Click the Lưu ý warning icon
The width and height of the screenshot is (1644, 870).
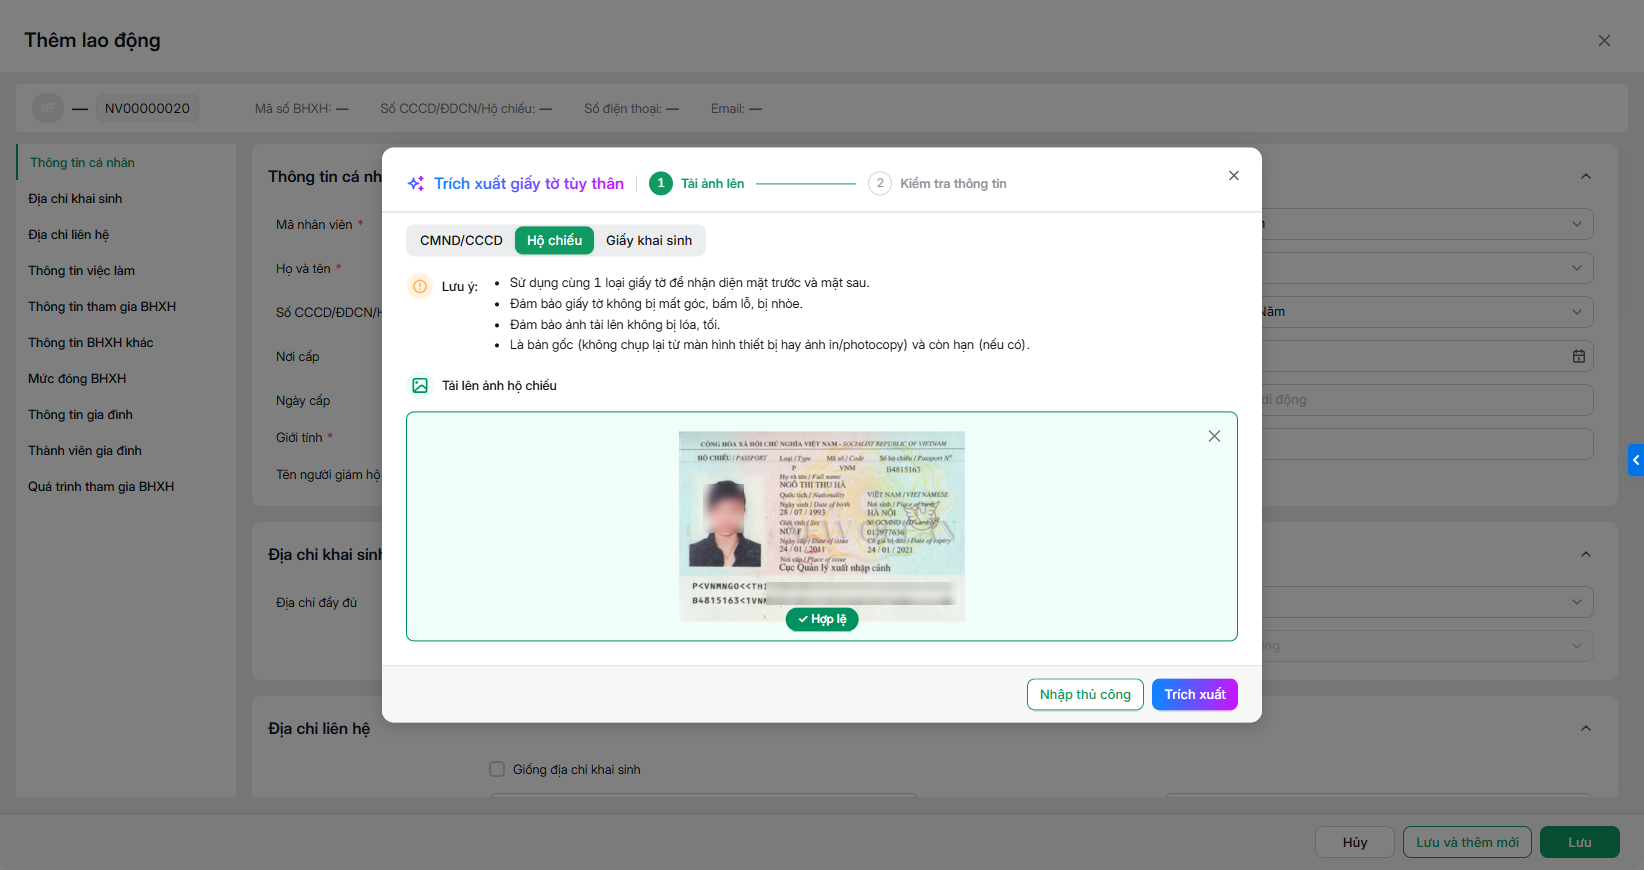(x=420, y=286)
